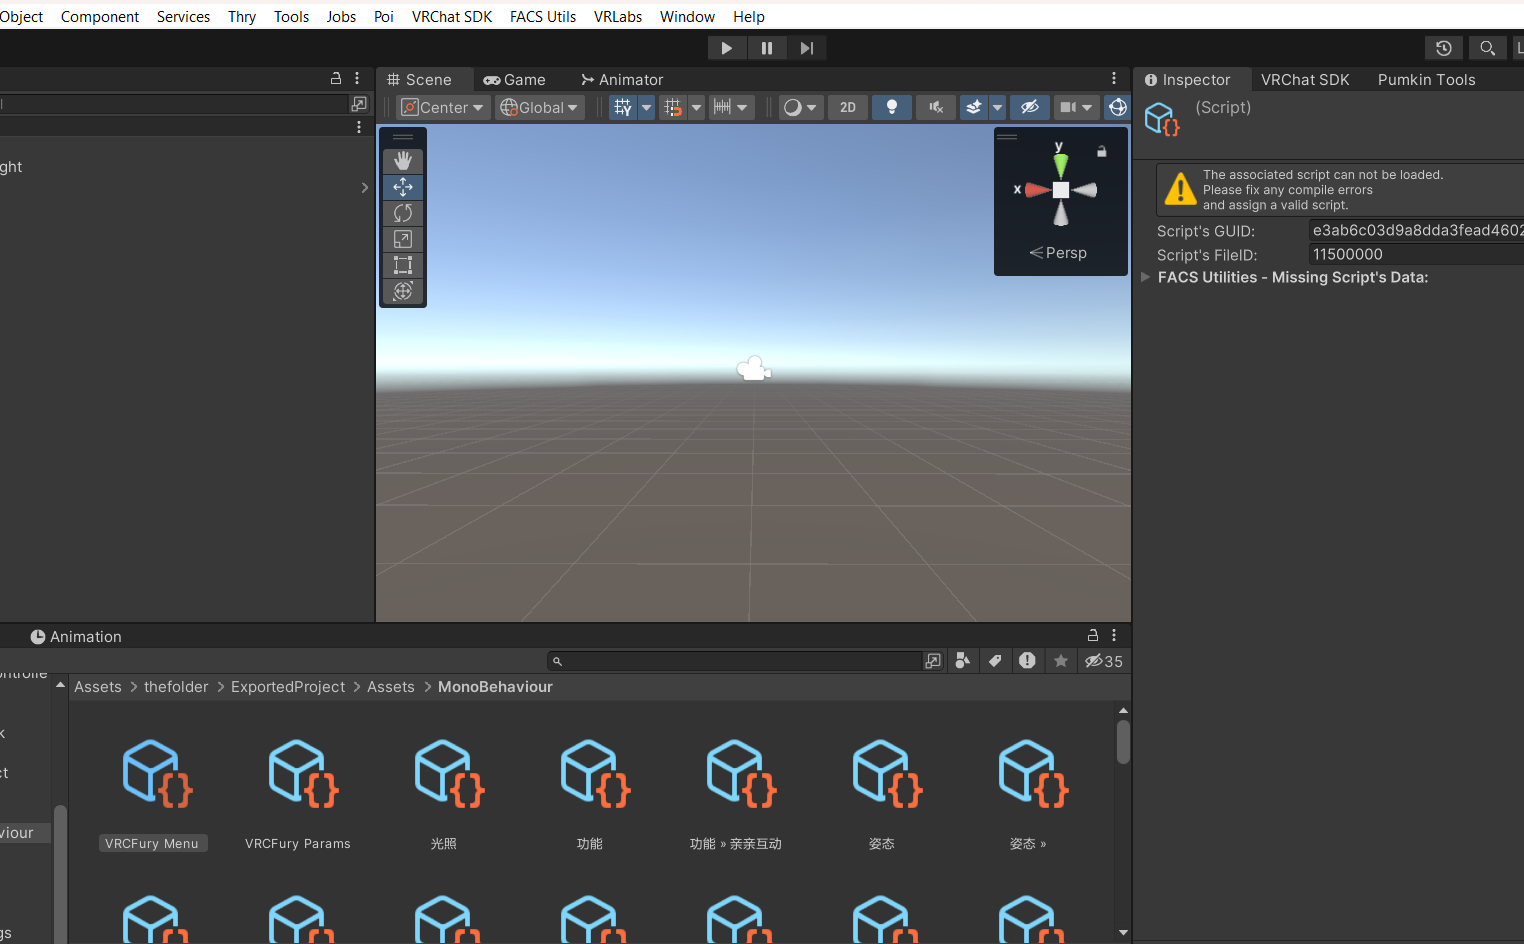The height and width of the screenshot is (944, 1524).
Task: Click the red X axis cone
Action: pyautogui.click(x=1037, y=189)
